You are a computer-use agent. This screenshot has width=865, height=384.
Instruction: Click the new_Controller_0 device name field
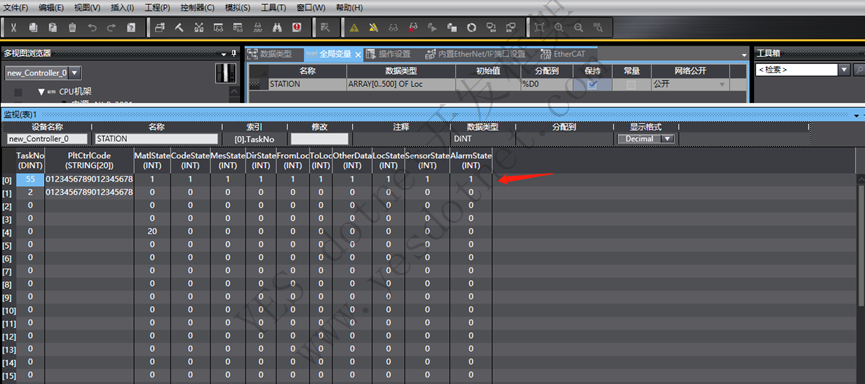tap(47, 139)
